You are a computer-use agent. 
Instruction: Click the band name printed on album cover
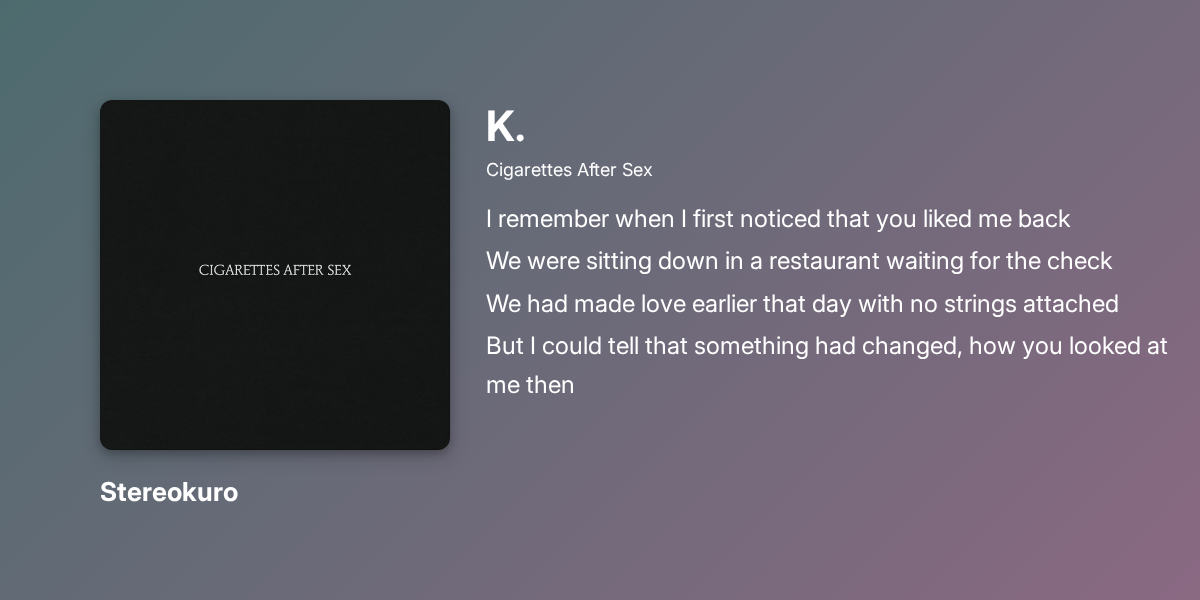point(275,270)
